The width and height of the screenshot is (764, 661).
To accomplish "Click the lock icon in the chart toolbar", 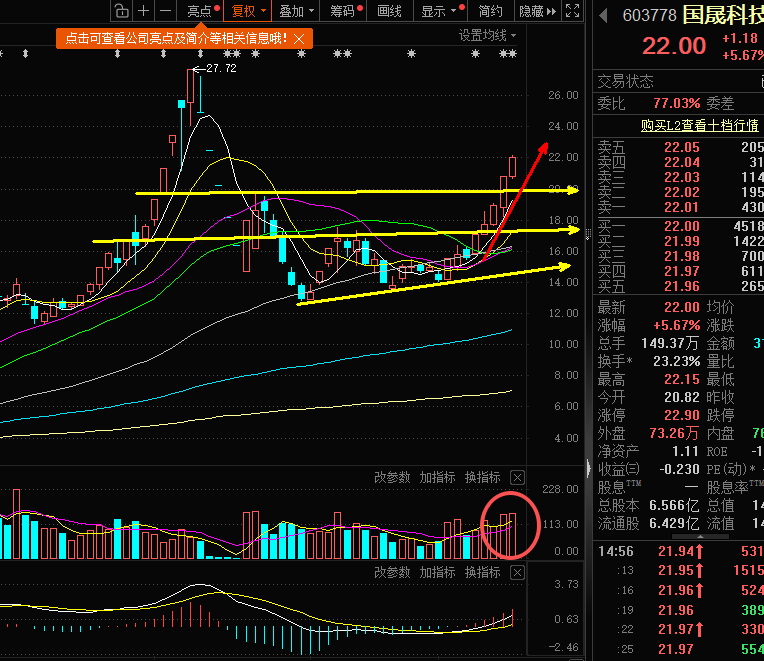I will pos(121,11).
